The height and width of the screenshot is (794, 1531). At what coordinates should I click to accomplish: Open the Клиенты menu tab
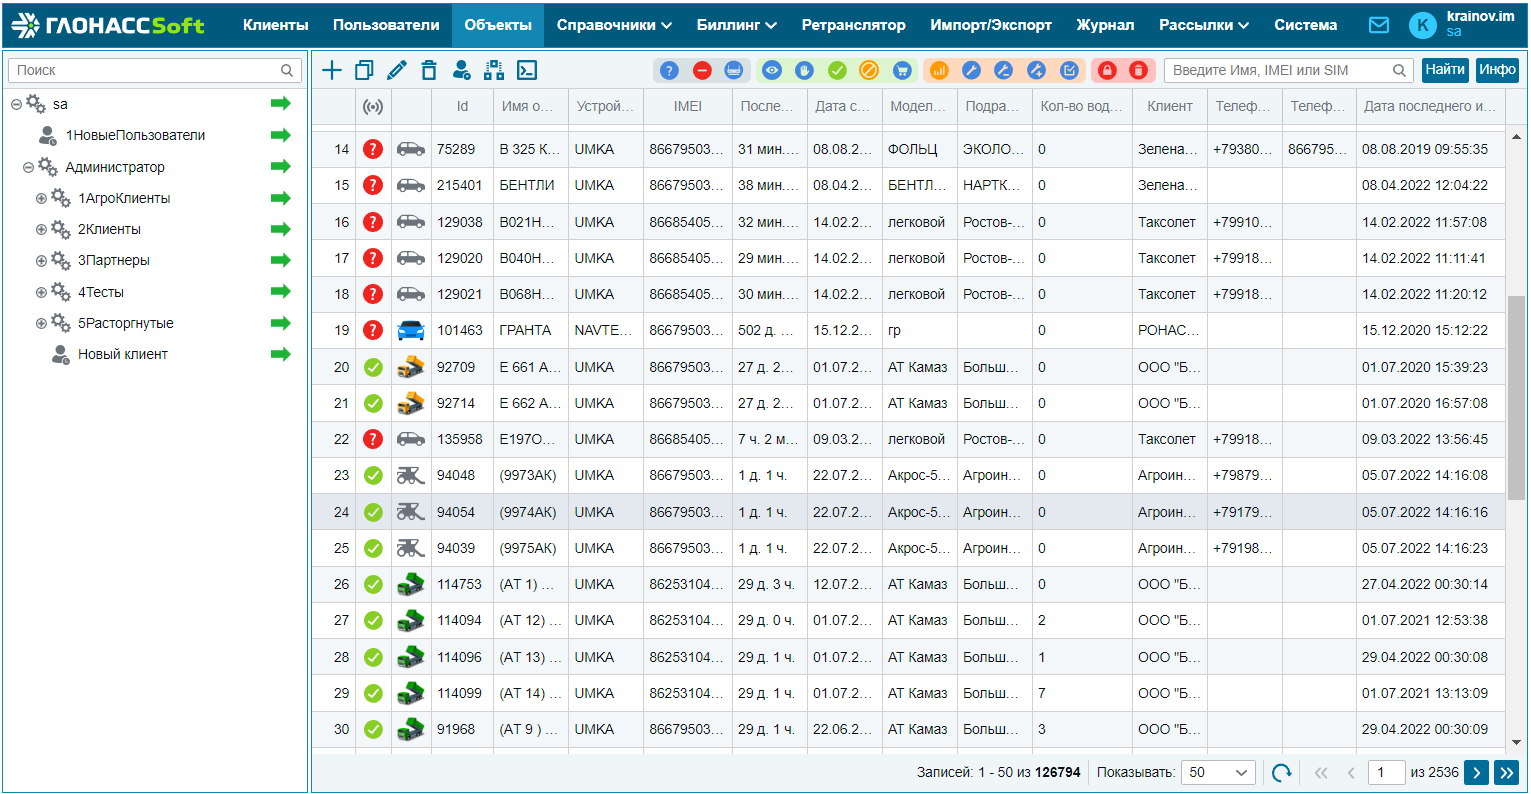pos(276,25)
